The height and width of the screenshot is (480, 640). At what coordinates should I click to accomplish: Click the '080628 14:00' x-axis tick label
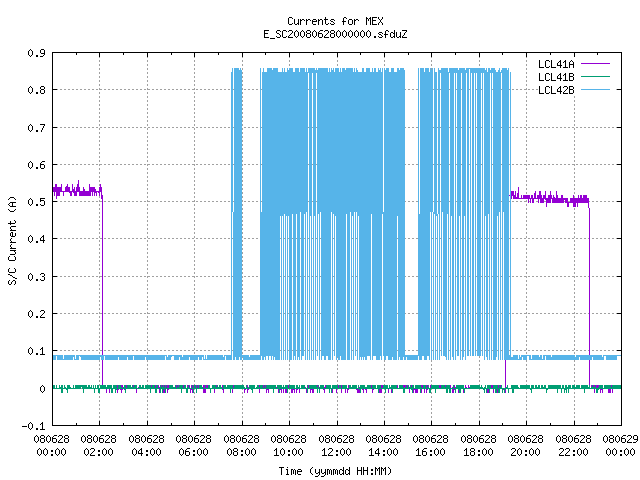pyautogui.click(x=383, y=446)
